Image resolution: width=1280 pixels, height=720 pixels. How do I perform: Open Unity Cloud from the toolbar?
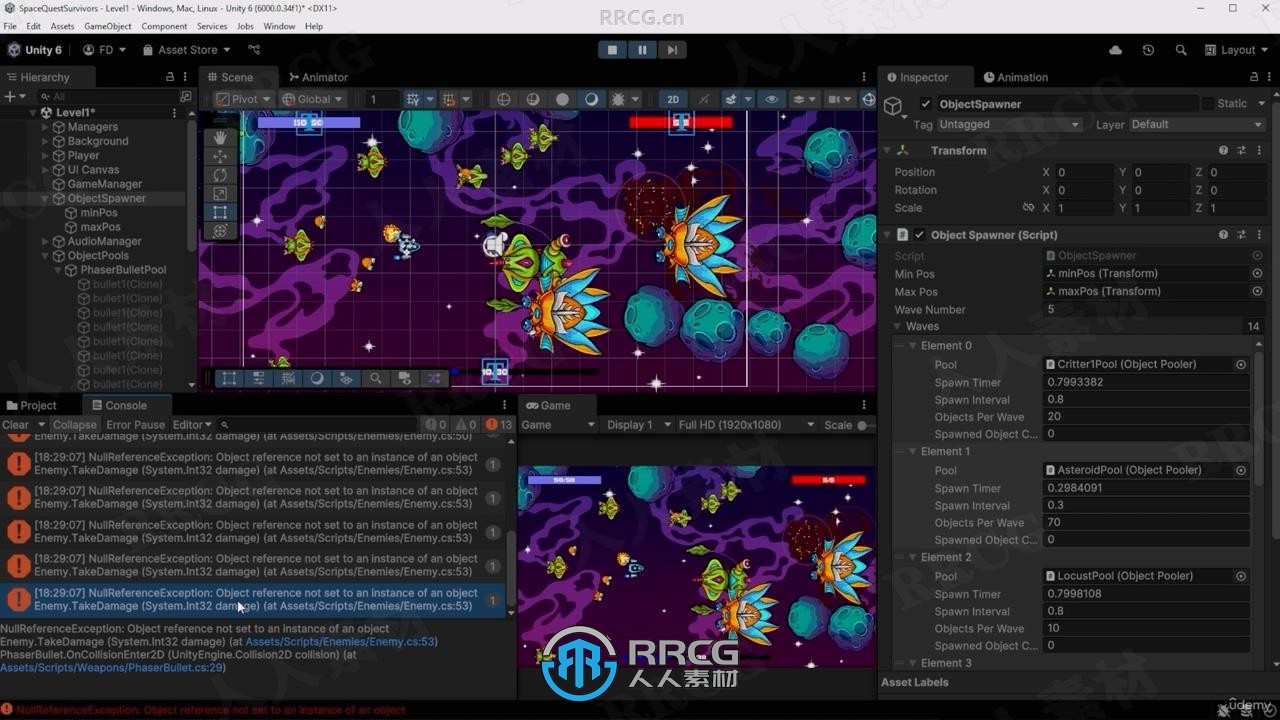pyautogui.click(x=1116, y=50)
